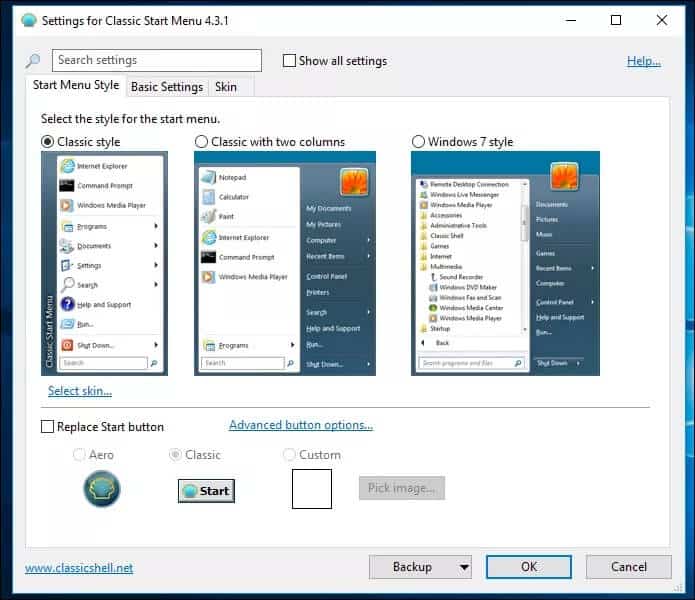Open the Basic Settings tab
This screenshot has width=695, height=600.
tap(167, 87)
